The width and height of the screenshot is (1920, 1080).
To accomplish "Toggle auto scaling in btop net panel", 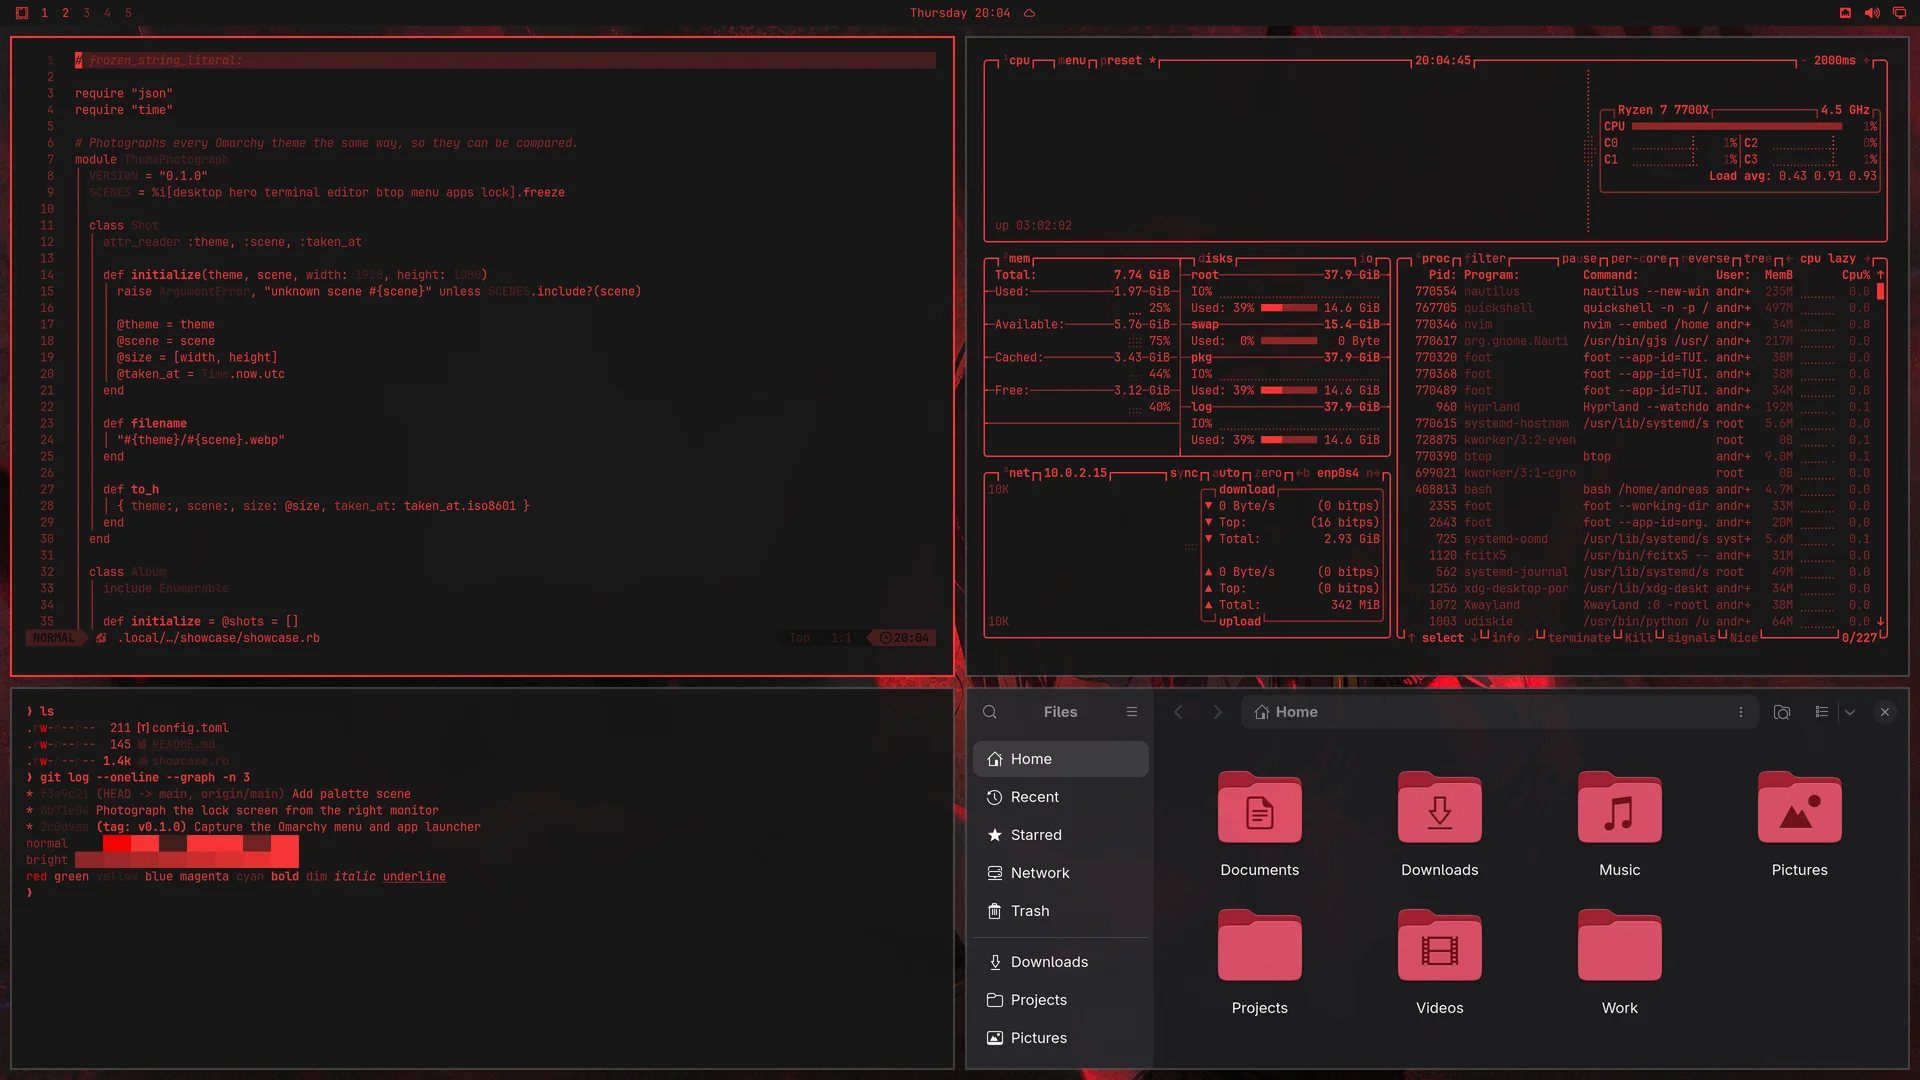I will 1226,473.
